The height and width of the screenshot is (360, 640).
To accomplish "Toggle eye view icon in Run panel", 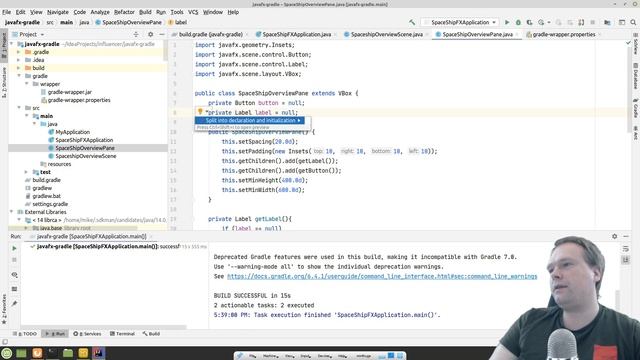I will pyautogui.click(x=14, y=275).
